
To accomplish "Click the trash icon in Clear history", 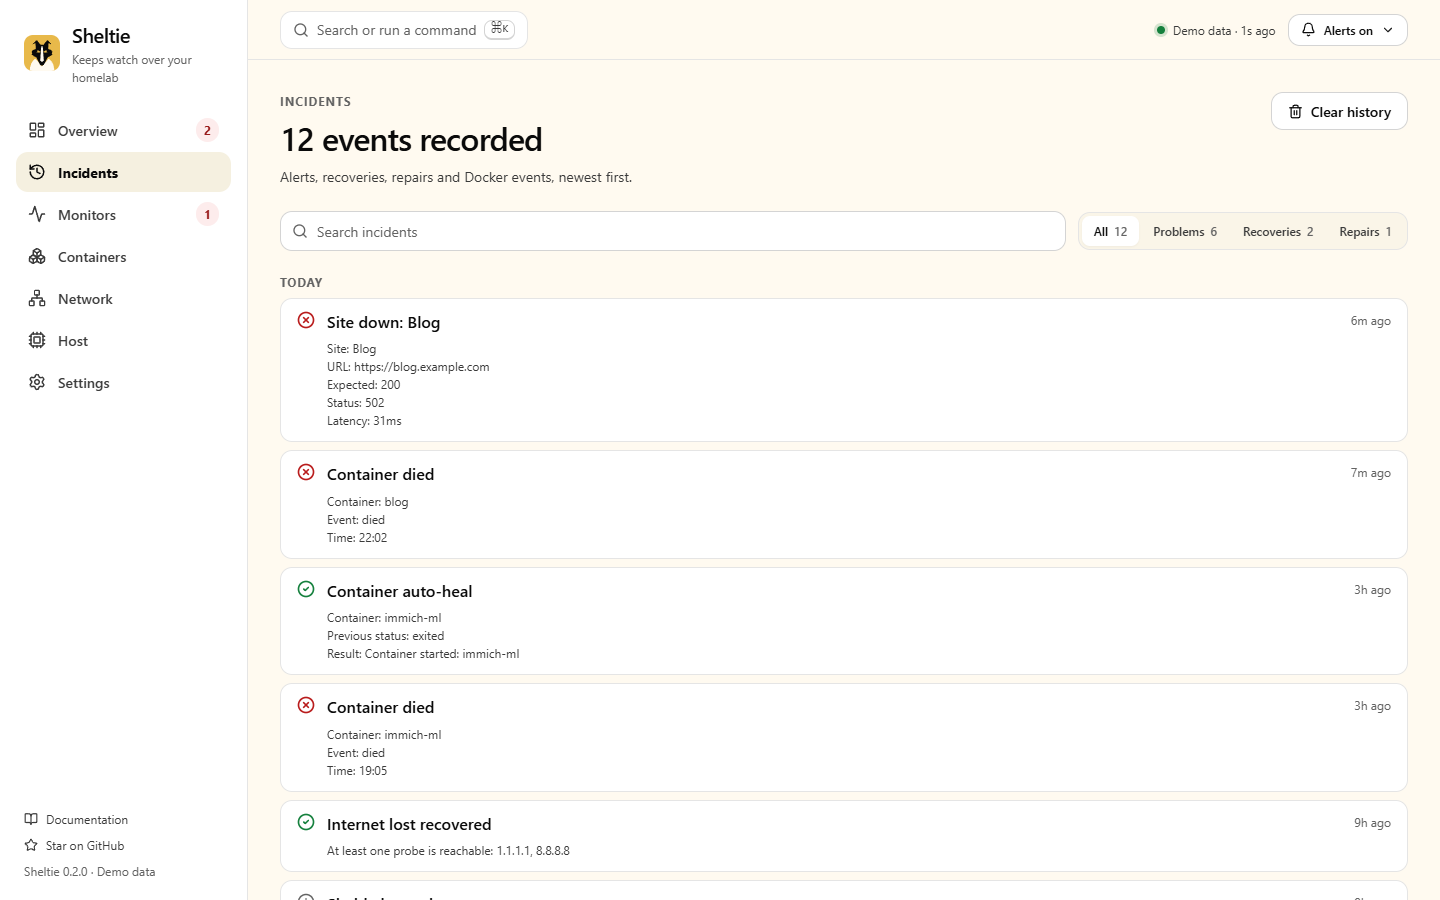I will [x=1295, y=112].
